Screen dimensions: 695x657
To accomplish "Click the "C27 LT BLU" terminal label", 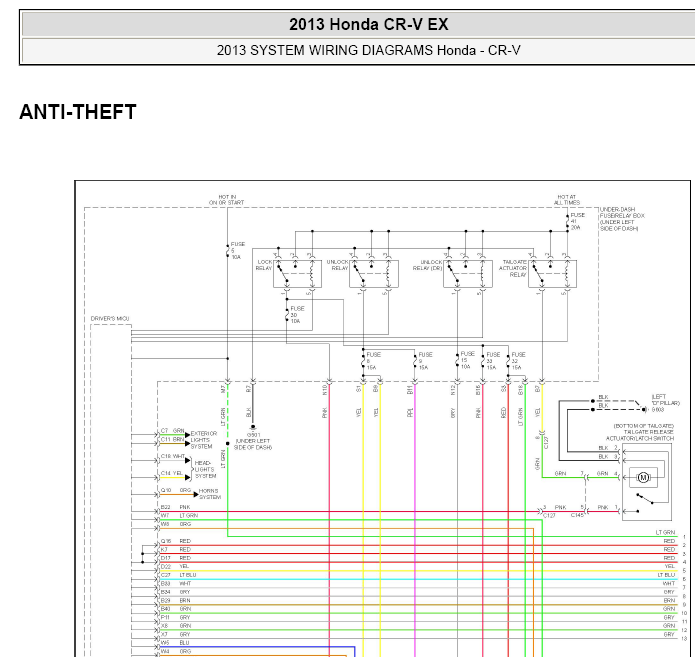I will 179,575.
